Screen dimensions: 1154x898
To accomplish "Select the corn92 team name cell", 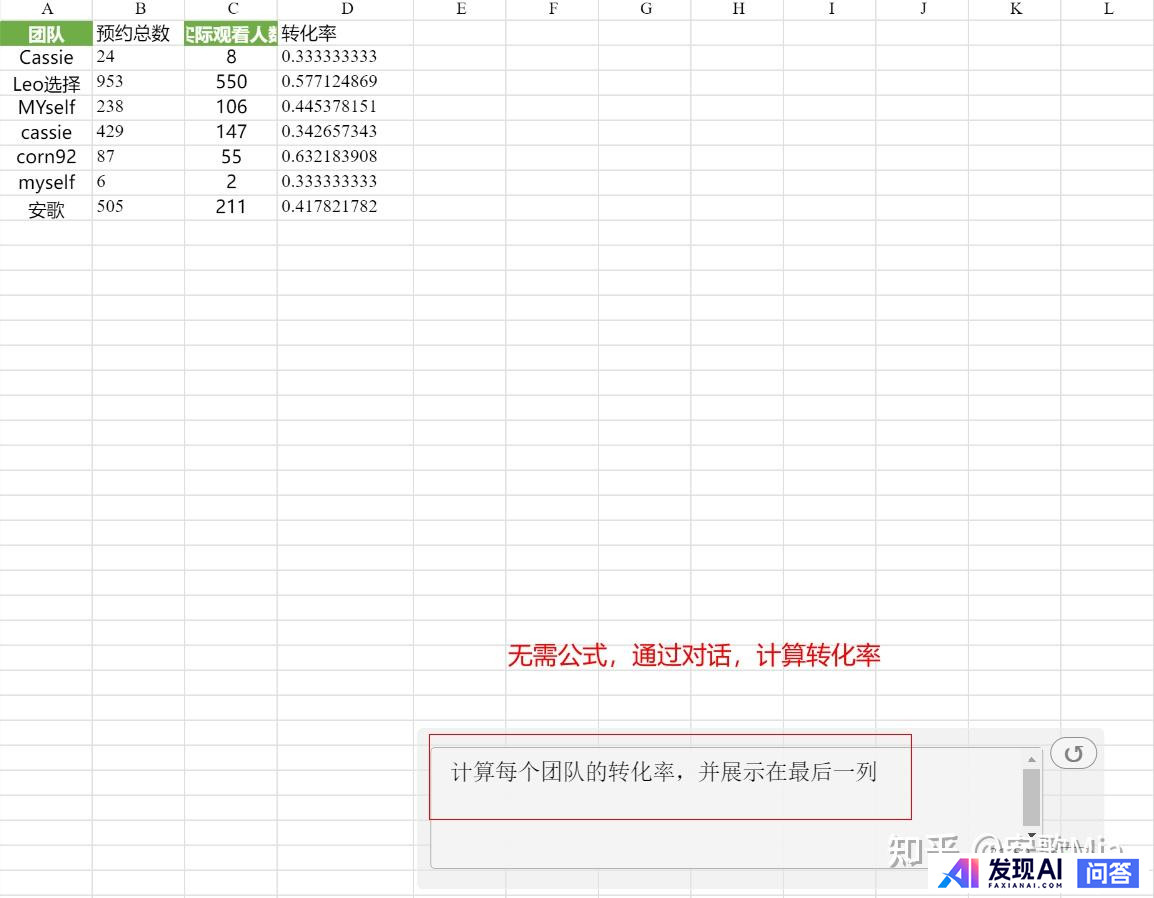I will pyautogui.click(x=46, y=158).
